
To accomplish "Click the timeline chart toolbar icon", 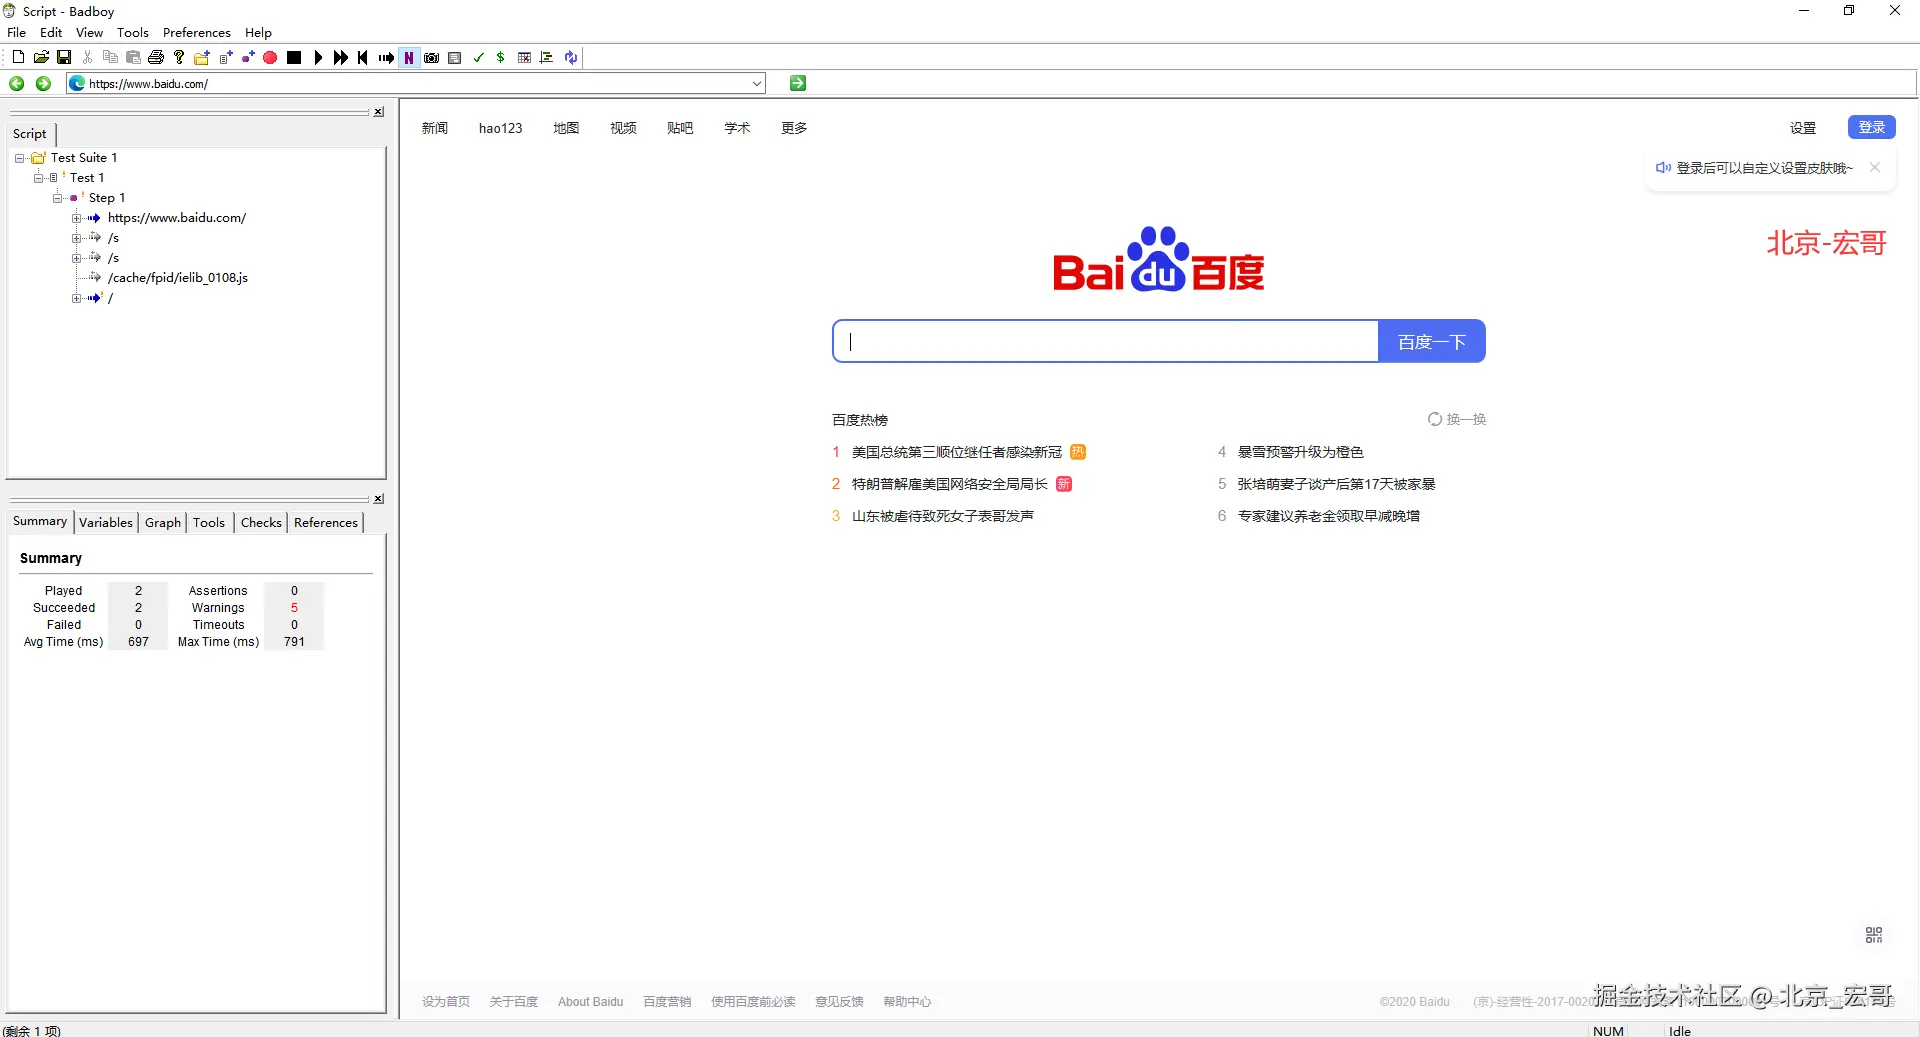I will tap(547, 58).
